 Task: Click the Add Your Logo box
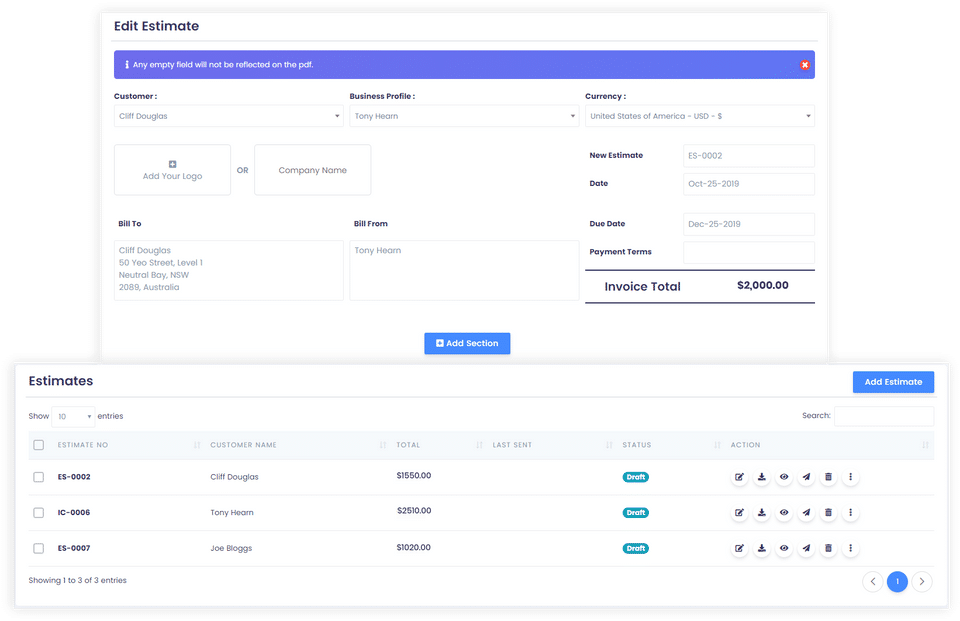(172, 170)
